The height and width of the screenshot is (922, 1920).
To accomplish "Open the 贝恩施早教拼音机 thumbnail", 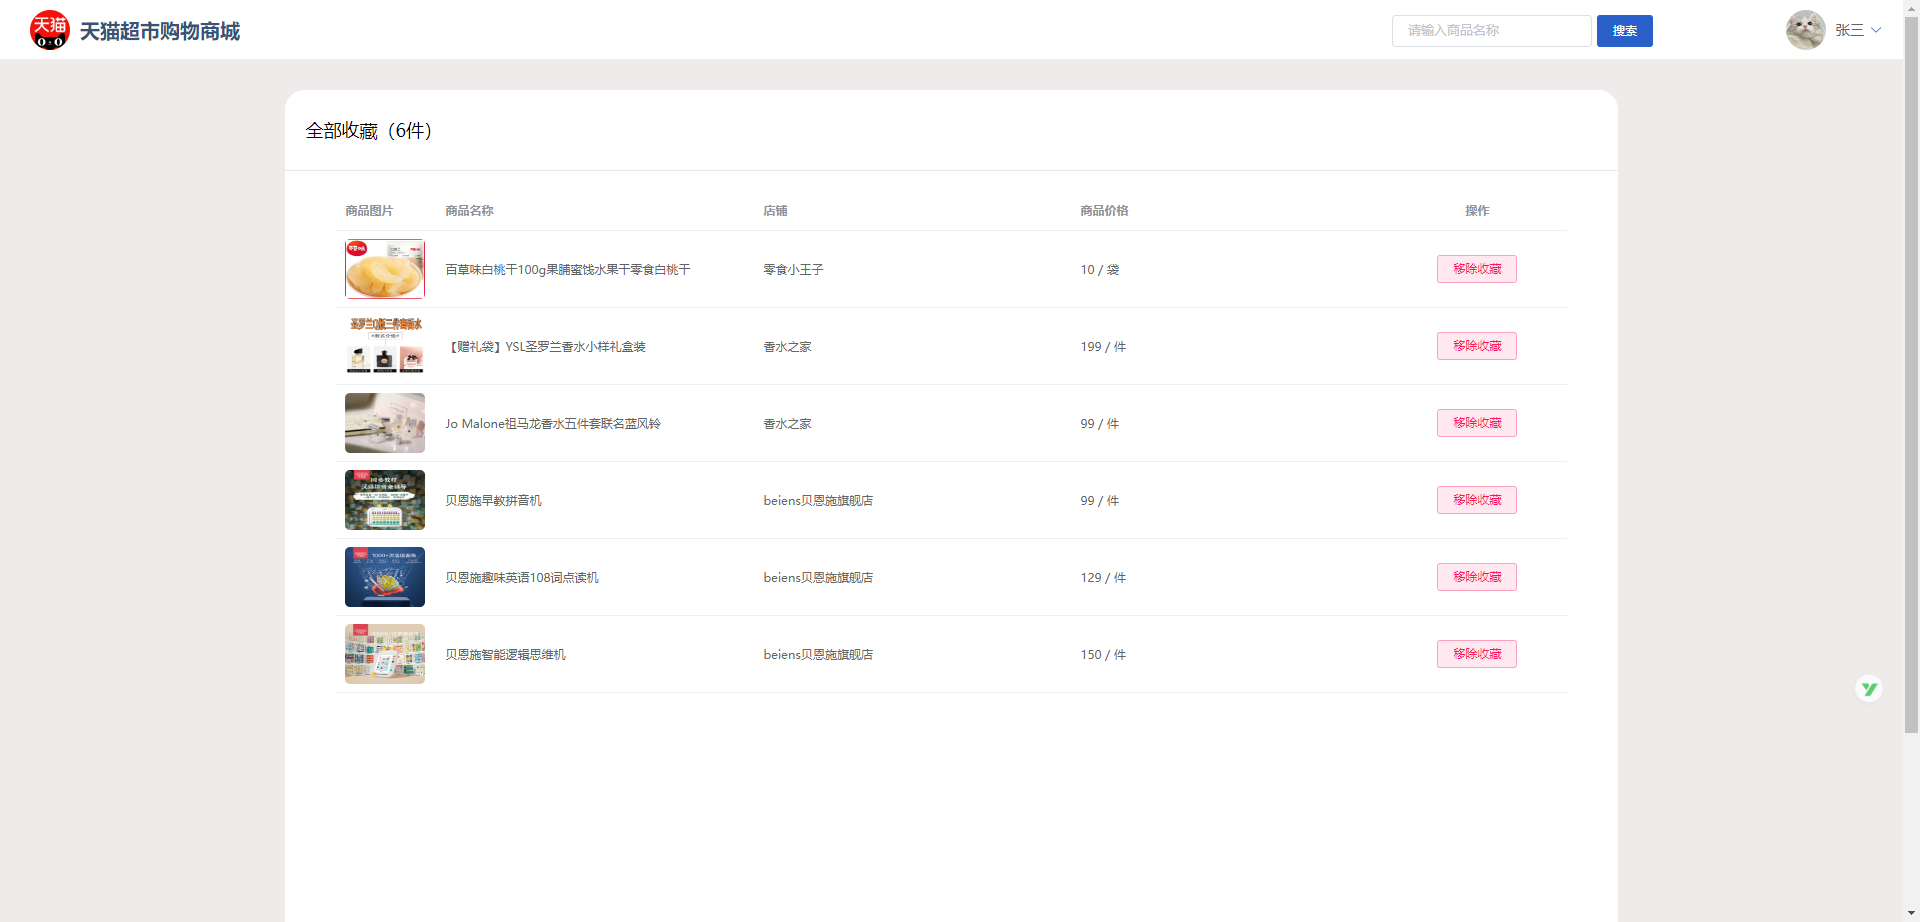I will point(385,500).
